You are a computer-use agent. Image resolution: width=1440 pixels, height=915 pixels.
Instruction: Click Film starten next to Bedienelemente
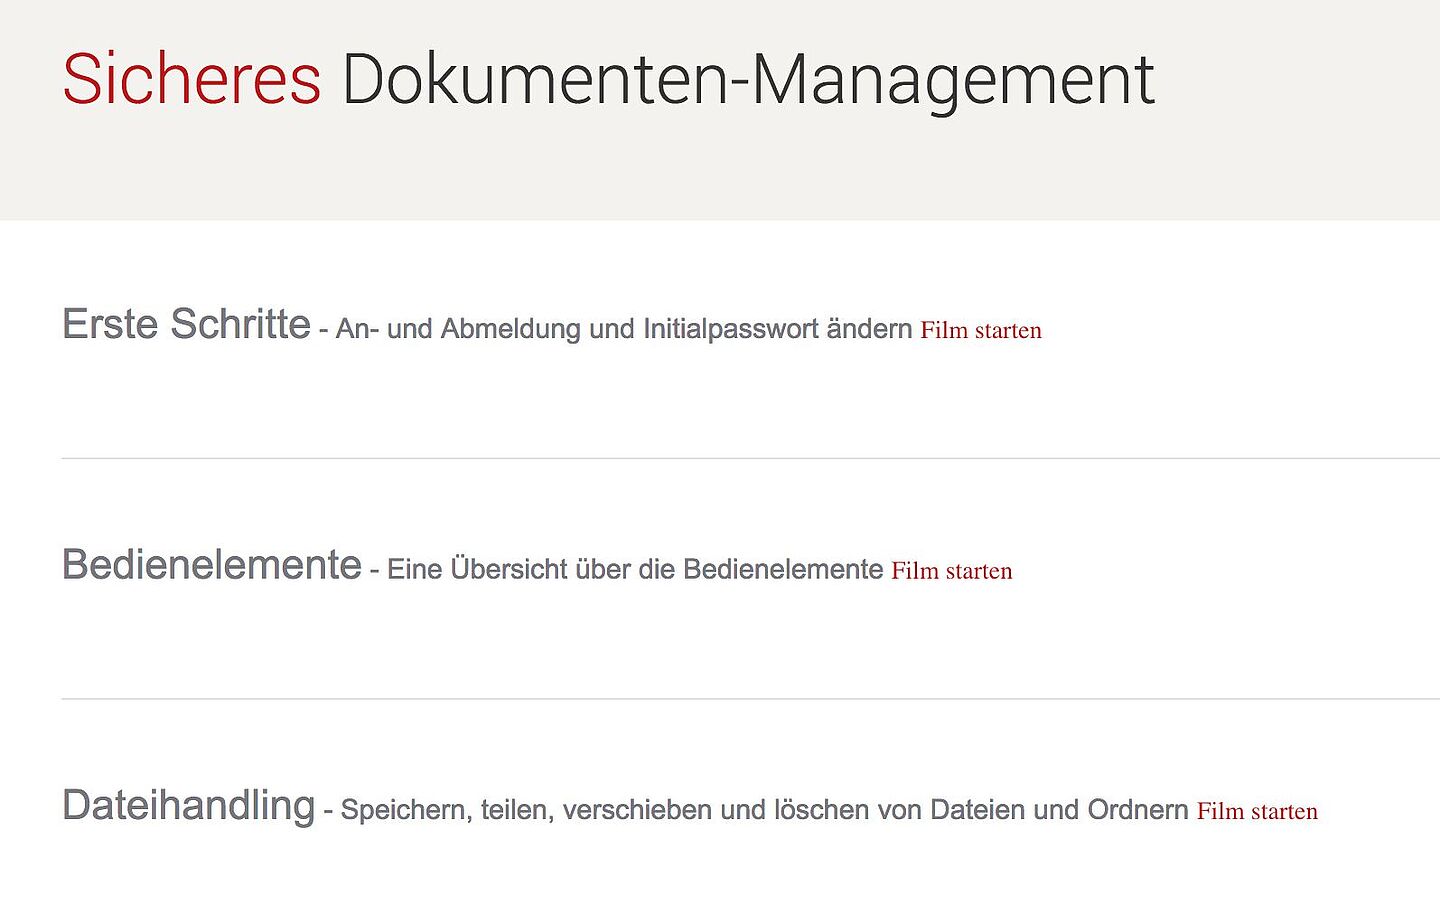point(952,571)
